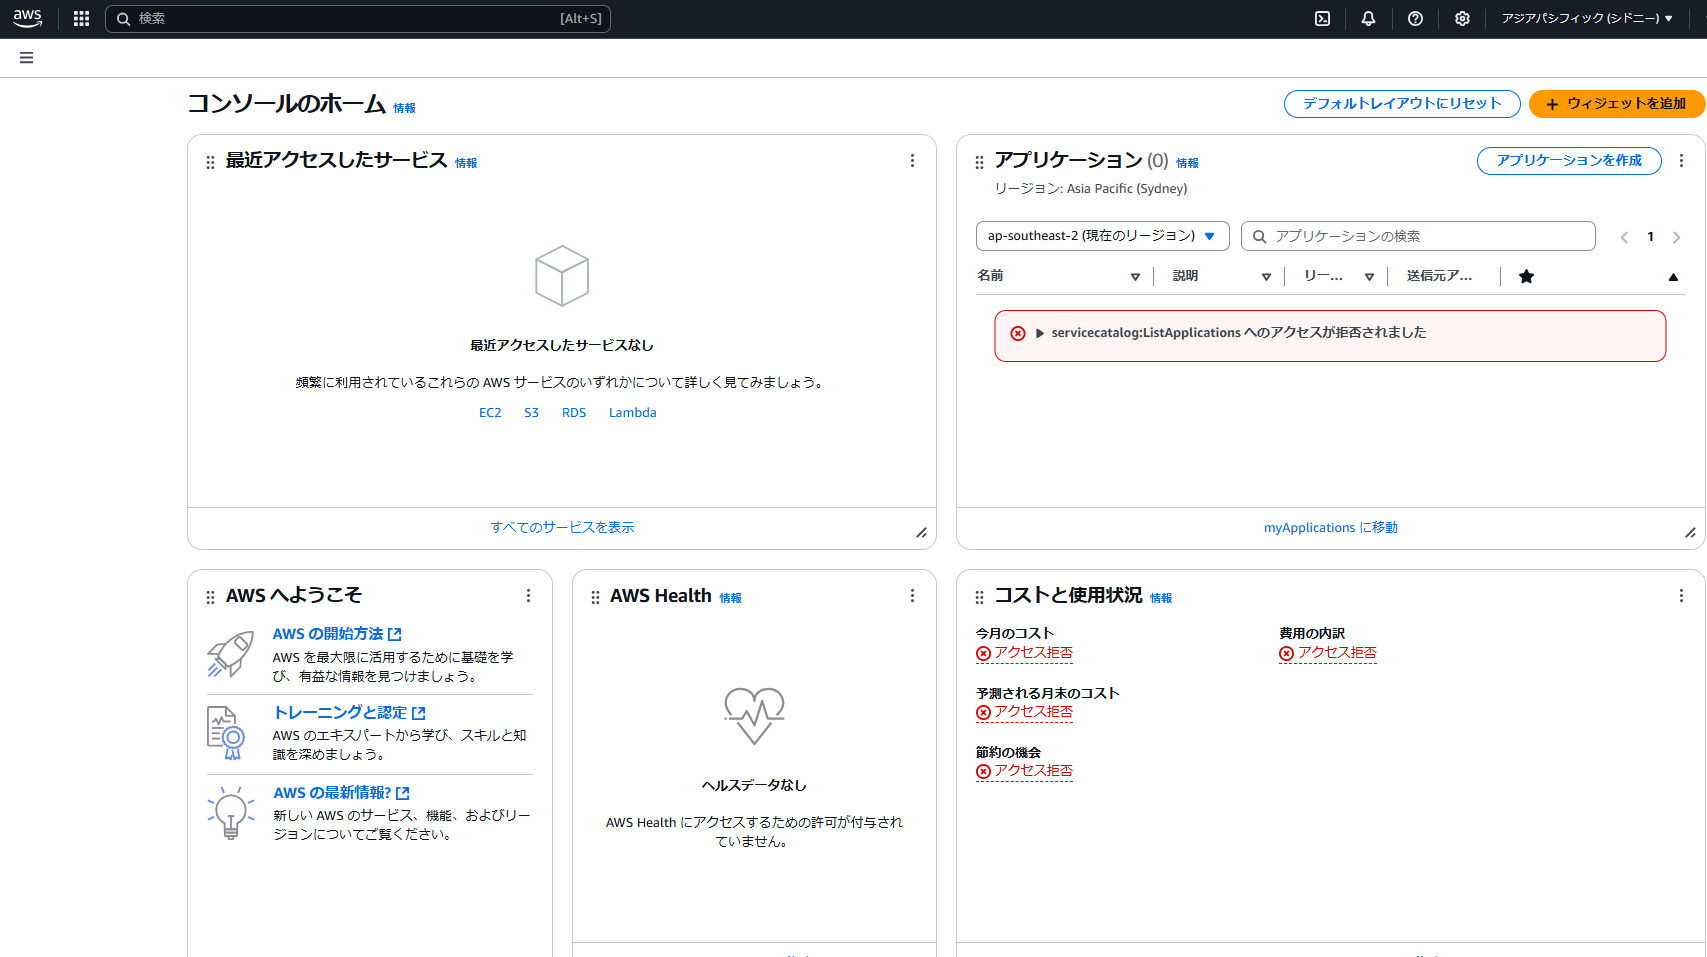The height and width of the screenshot is (957, 1707).
Task: Click the ウィジェットを追加 button
Action: [x=1616, y=104]
